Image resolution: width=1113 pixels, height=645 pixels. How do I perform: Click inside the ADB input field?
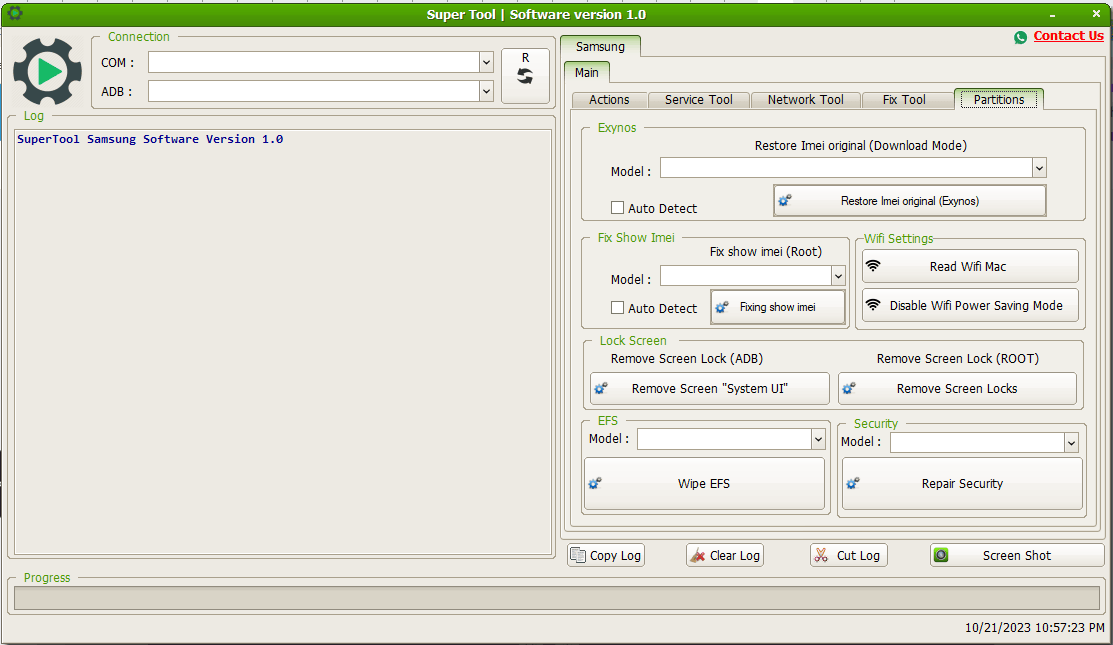click(x=300, y=91)
